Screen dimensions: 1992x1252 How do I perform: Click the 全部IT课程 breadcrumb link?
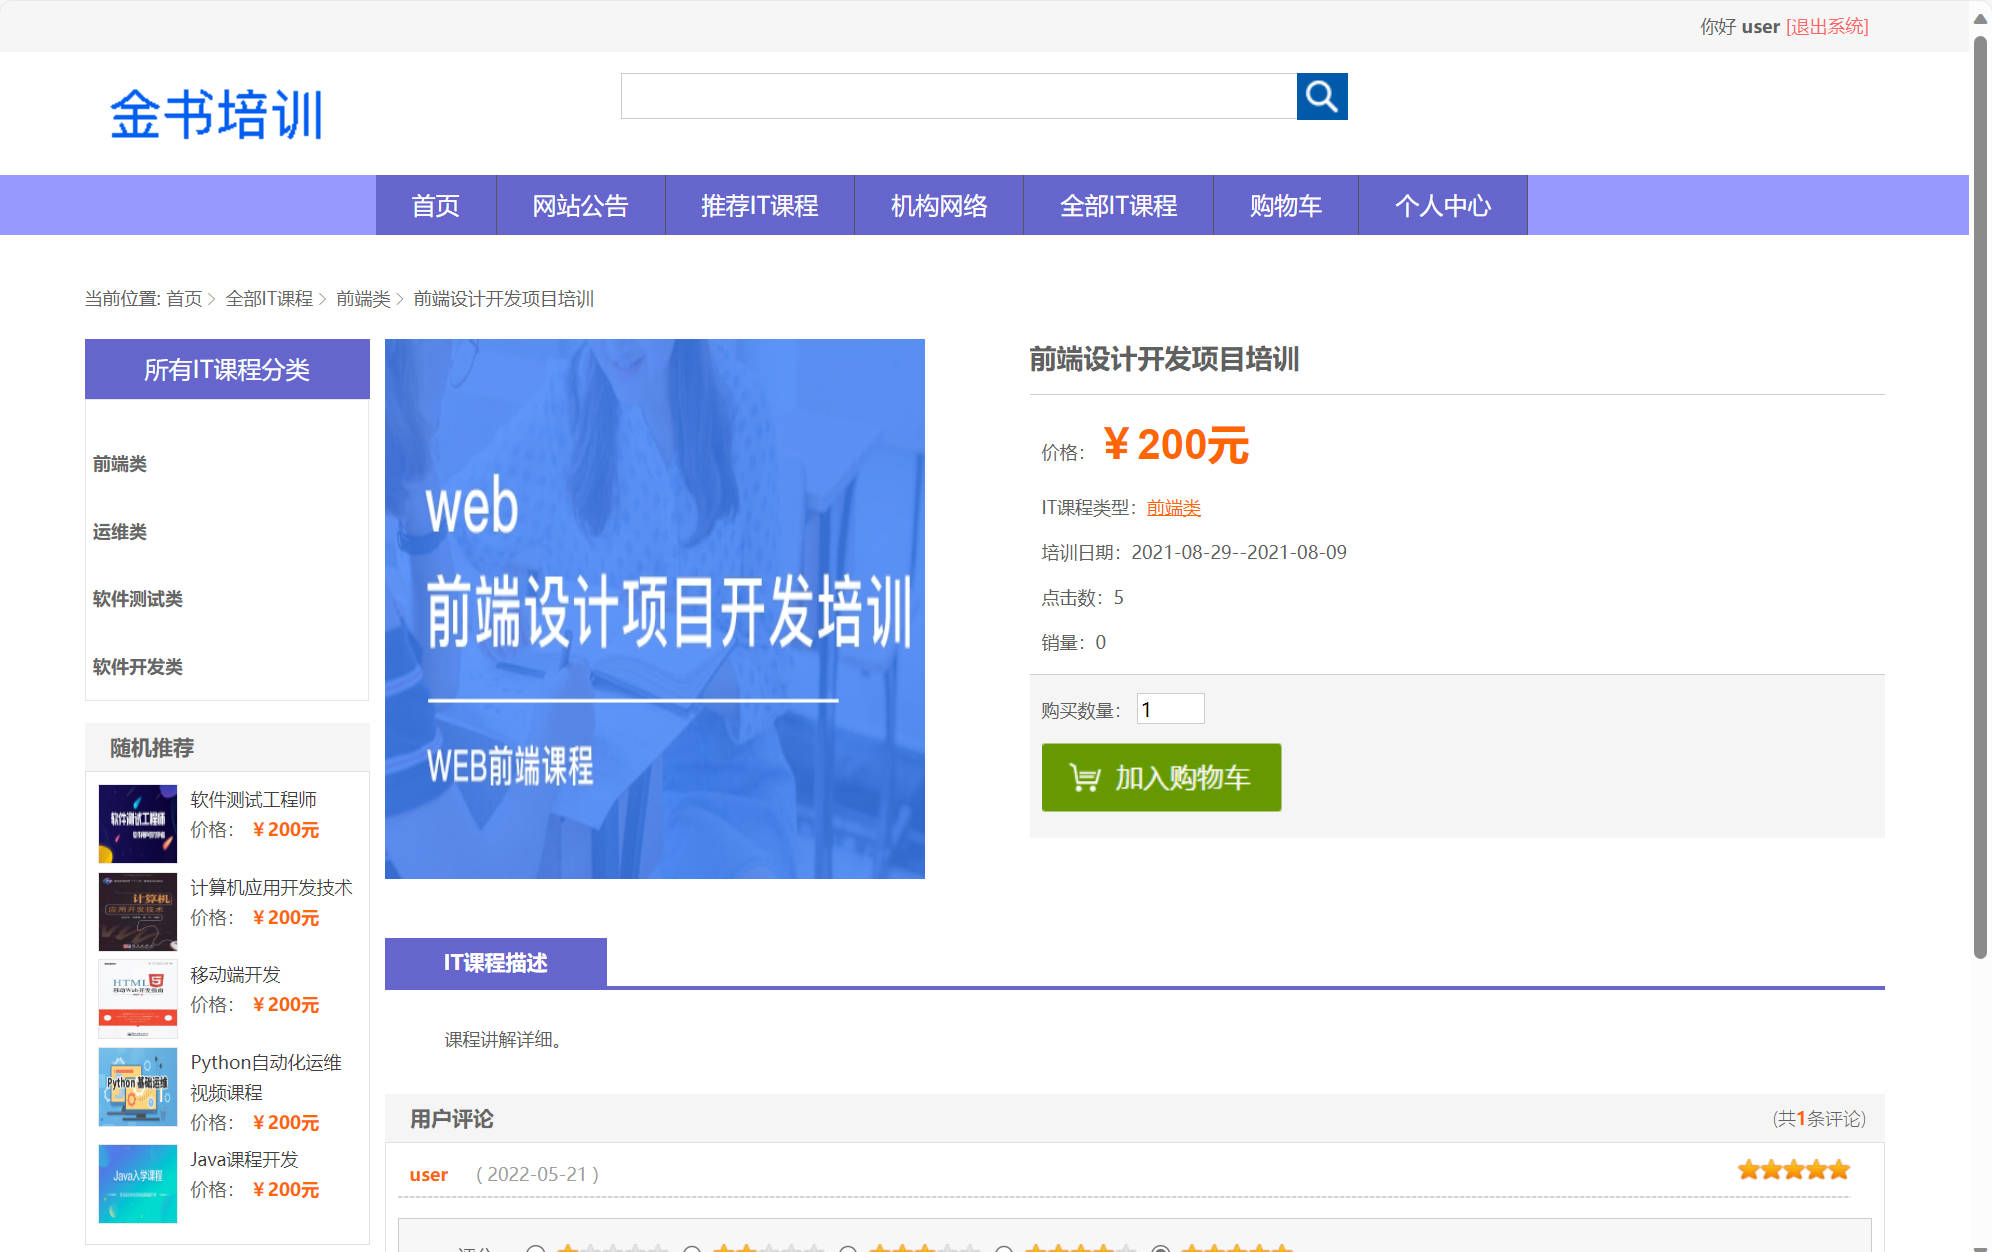point(268,298)
